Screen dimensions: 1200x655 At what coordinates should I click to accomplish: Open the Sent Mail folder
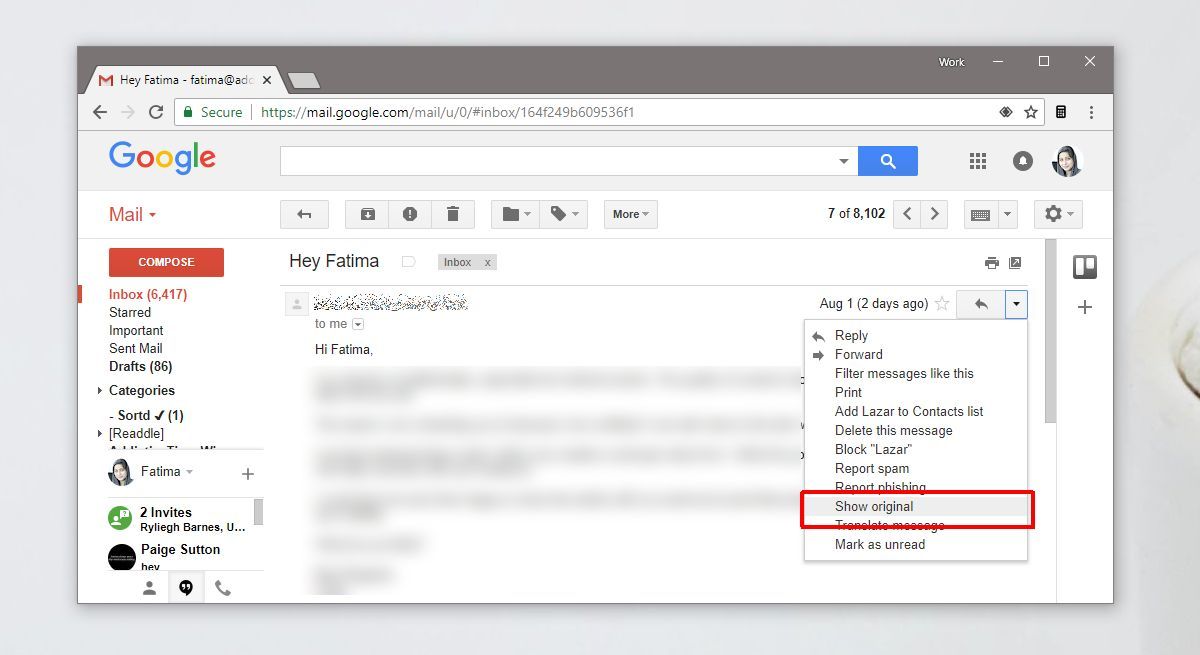[136, 349]
